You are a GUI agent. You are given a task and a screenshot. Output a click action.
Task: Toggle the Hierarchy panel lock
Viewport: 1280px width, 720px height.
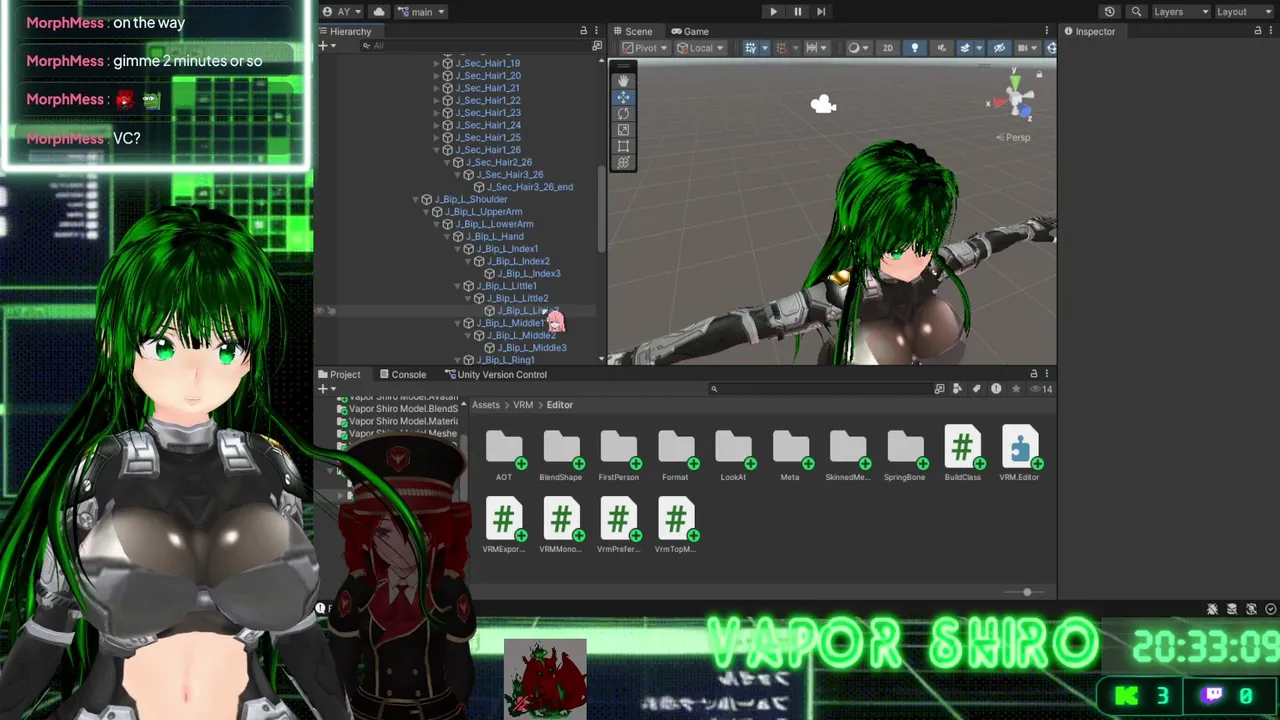coord(584,31)
